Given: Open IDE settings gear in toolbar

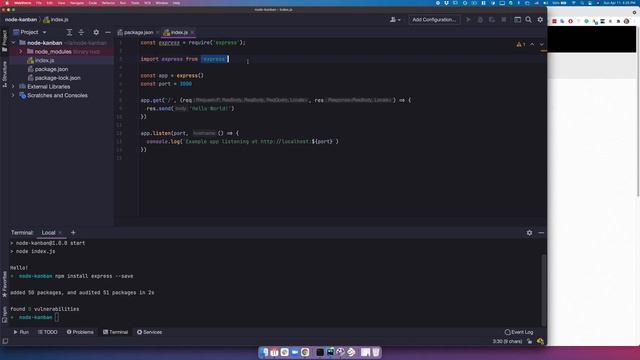Looking at the screenshot, I should (x=540, y=20).
